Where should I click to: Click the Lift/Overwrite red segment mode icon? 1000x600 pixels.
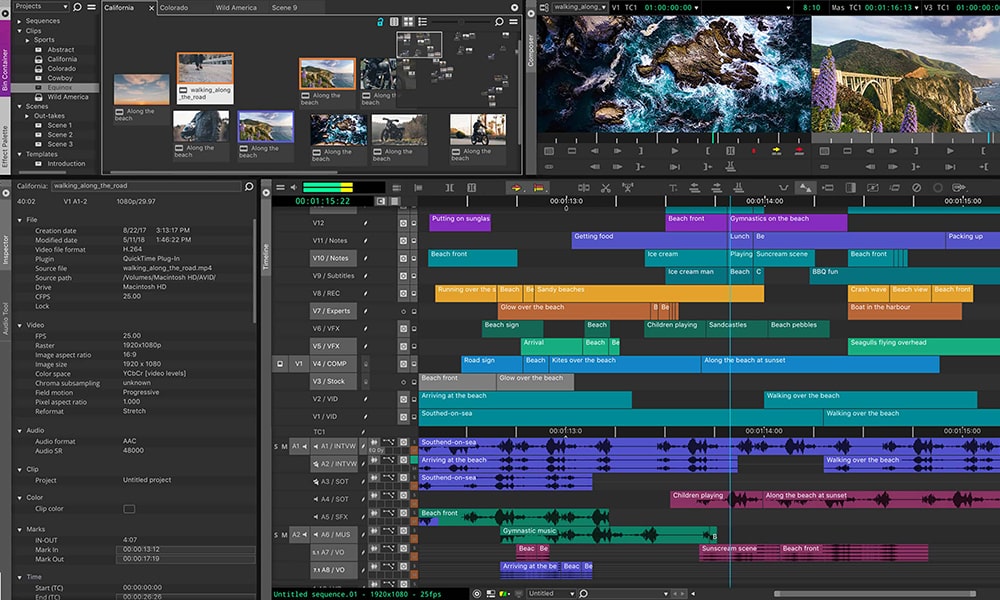tap(515, 187)
